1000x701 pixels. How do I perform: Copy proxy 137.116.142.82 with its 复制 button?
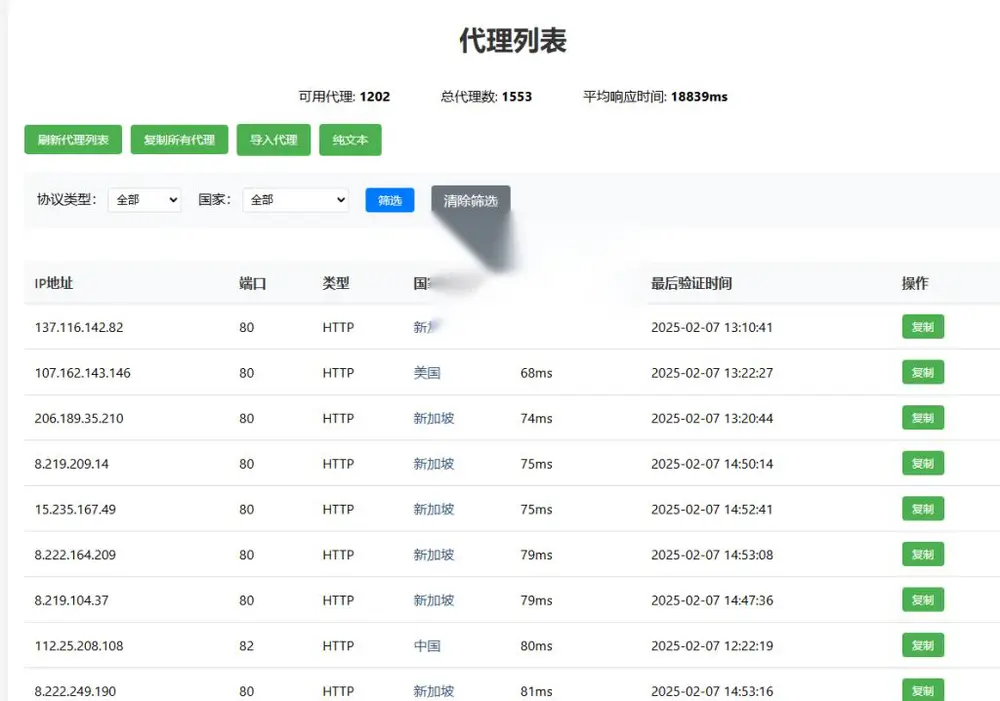click(923, 327)
